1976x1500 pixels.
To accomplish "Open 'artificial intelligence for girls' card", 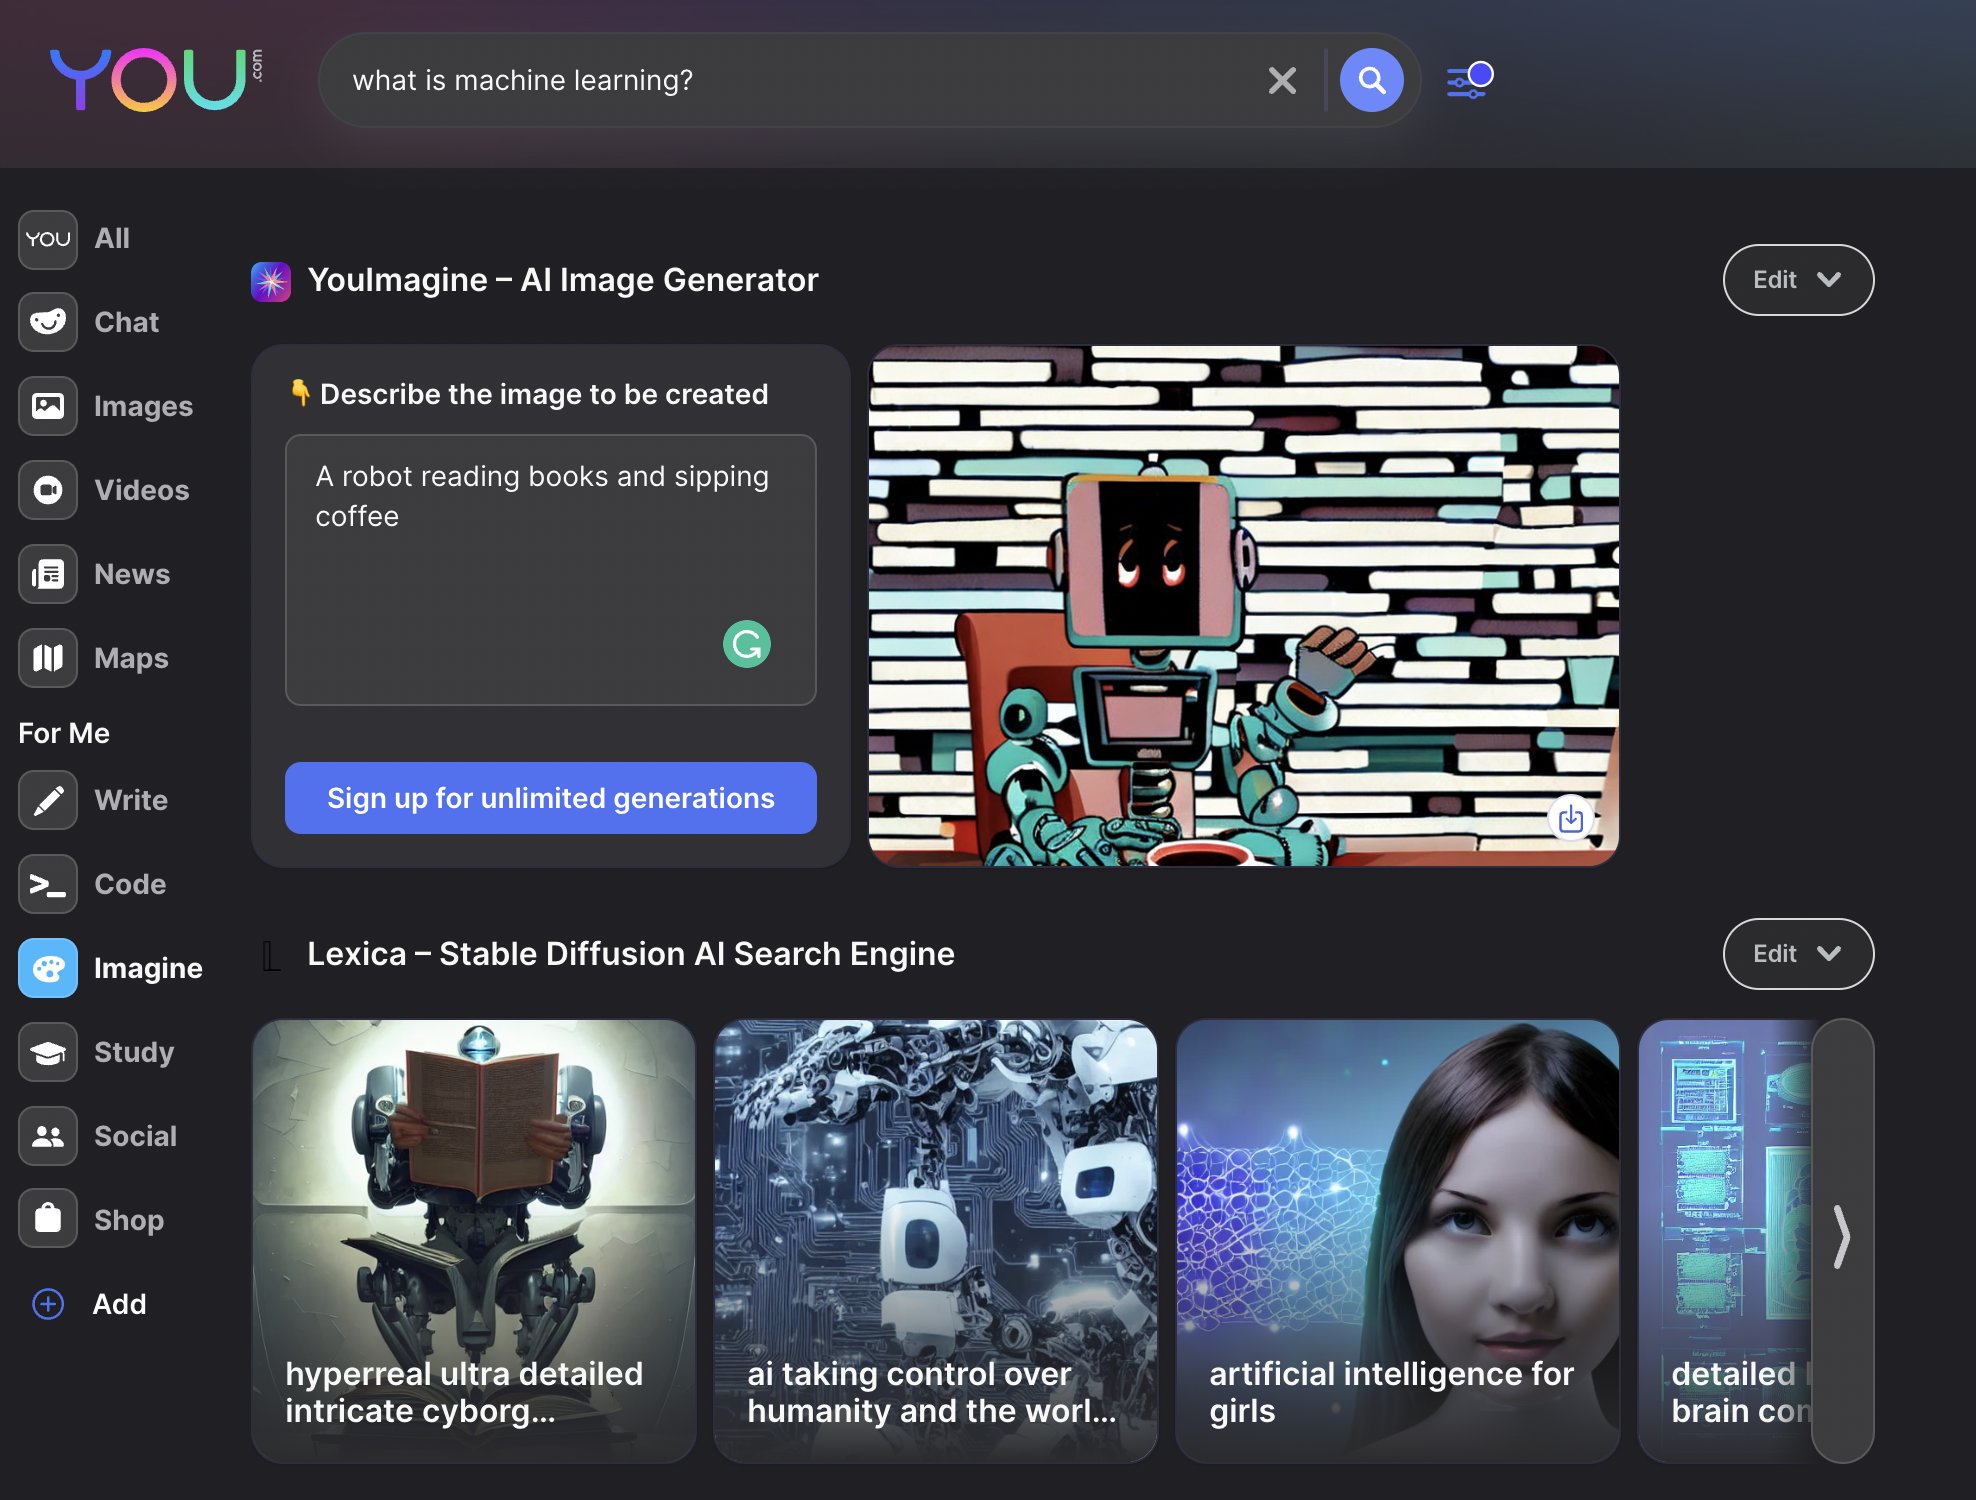I will pyautogui.click(x=1398, y=1241).
